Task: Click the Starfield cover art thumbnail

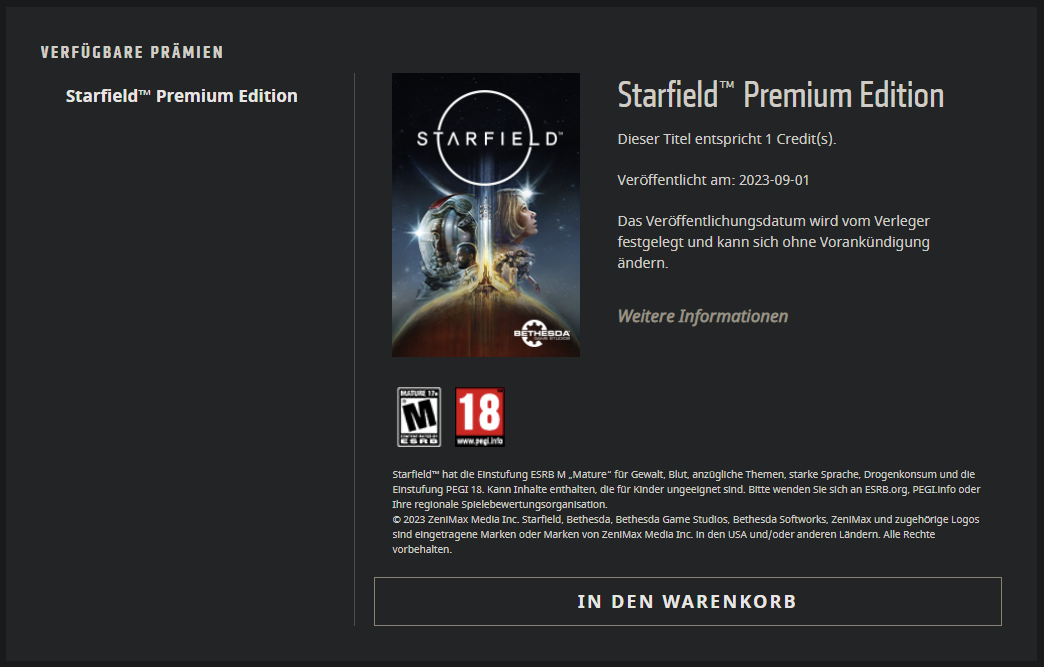Action: 486,215
